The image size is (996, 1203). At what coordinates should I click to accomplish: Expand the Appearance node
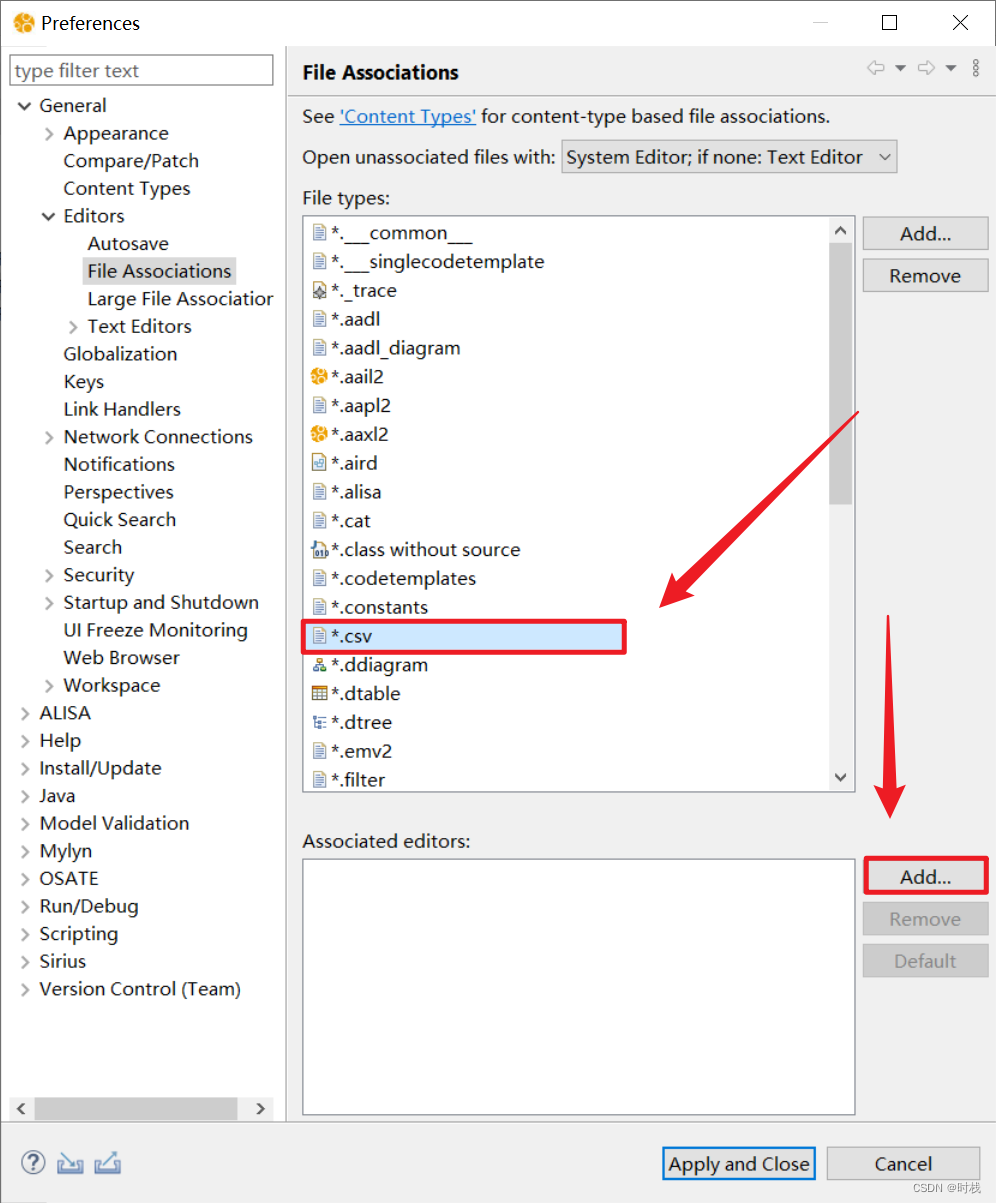tap(49, 134)
